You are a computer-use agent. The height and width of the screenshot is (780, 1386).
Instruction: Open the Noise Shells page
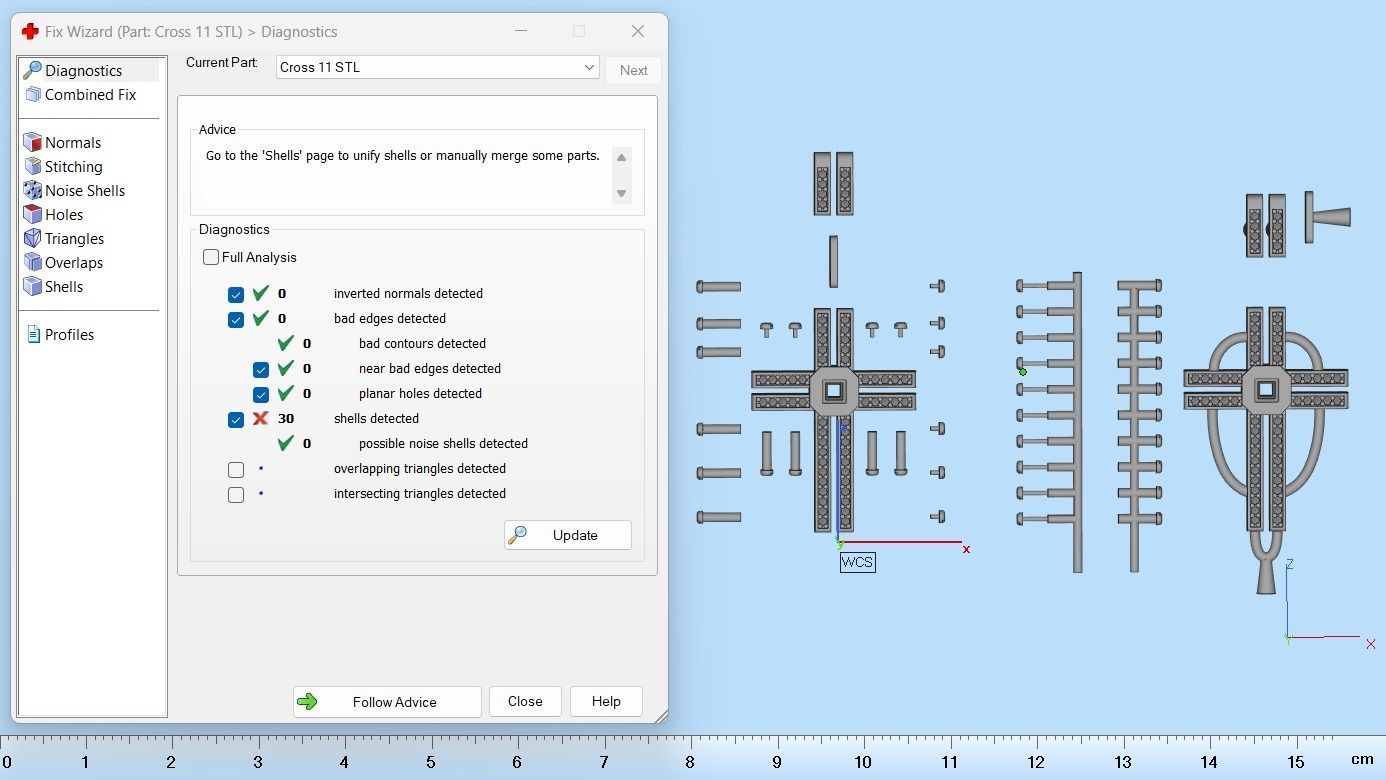(x=85, y=190)
